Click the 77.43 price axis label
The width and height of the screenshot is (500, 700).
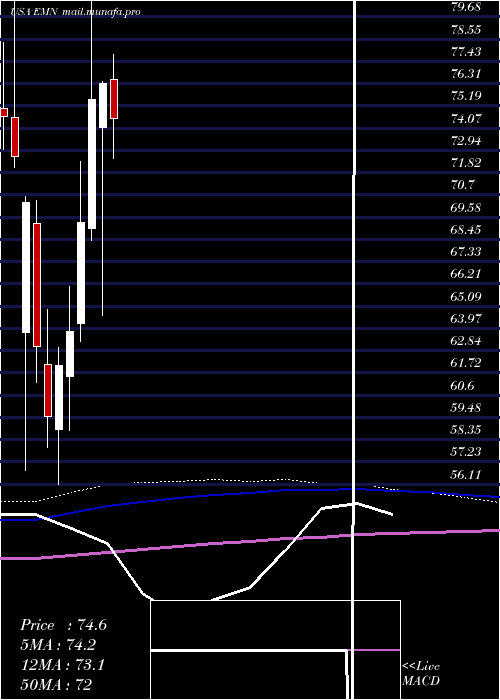[x=467, y=52]
